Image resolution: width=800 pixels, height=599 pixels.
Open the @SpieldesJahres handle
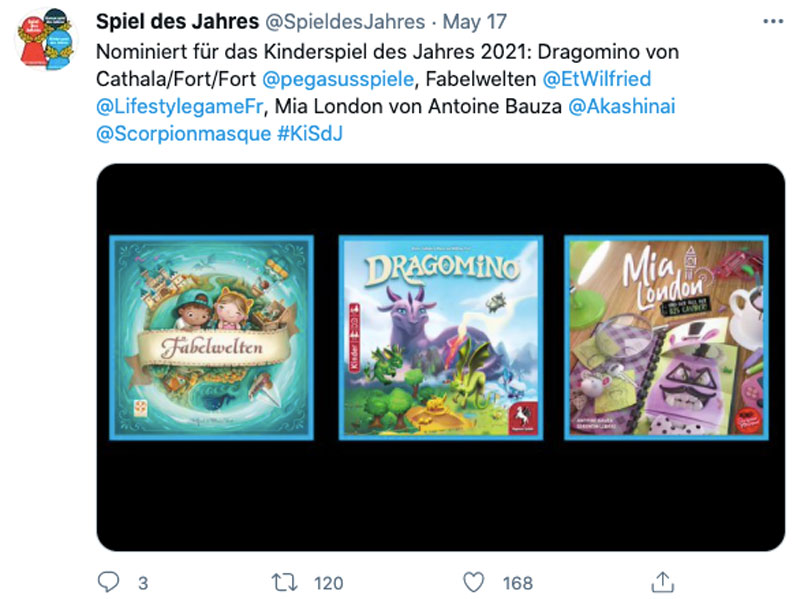(345, 22)
